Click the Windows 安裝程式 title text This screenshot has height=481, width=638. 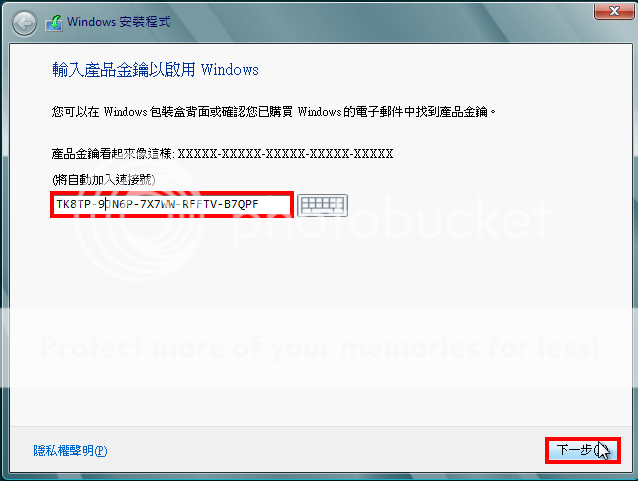(x=119, y=22)
